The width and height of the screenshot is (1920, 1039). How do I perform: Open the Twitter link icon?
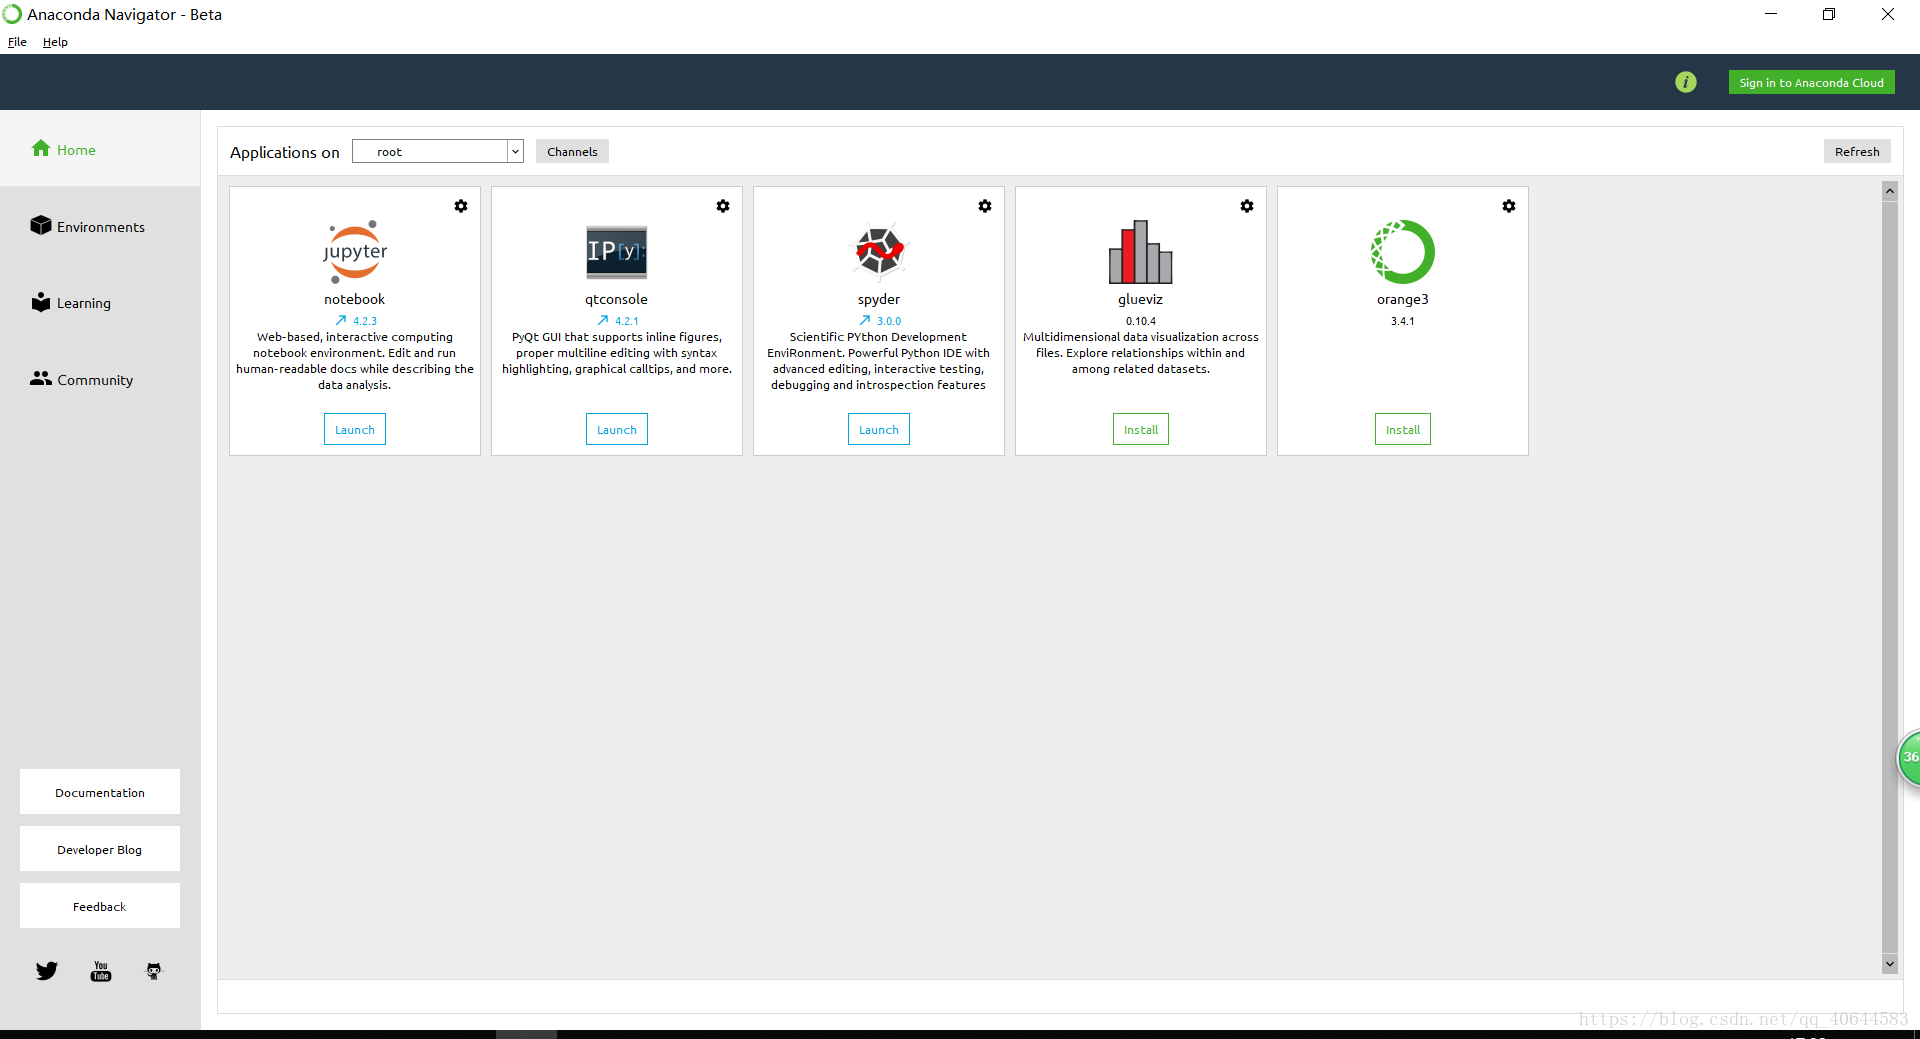point(47,971)
